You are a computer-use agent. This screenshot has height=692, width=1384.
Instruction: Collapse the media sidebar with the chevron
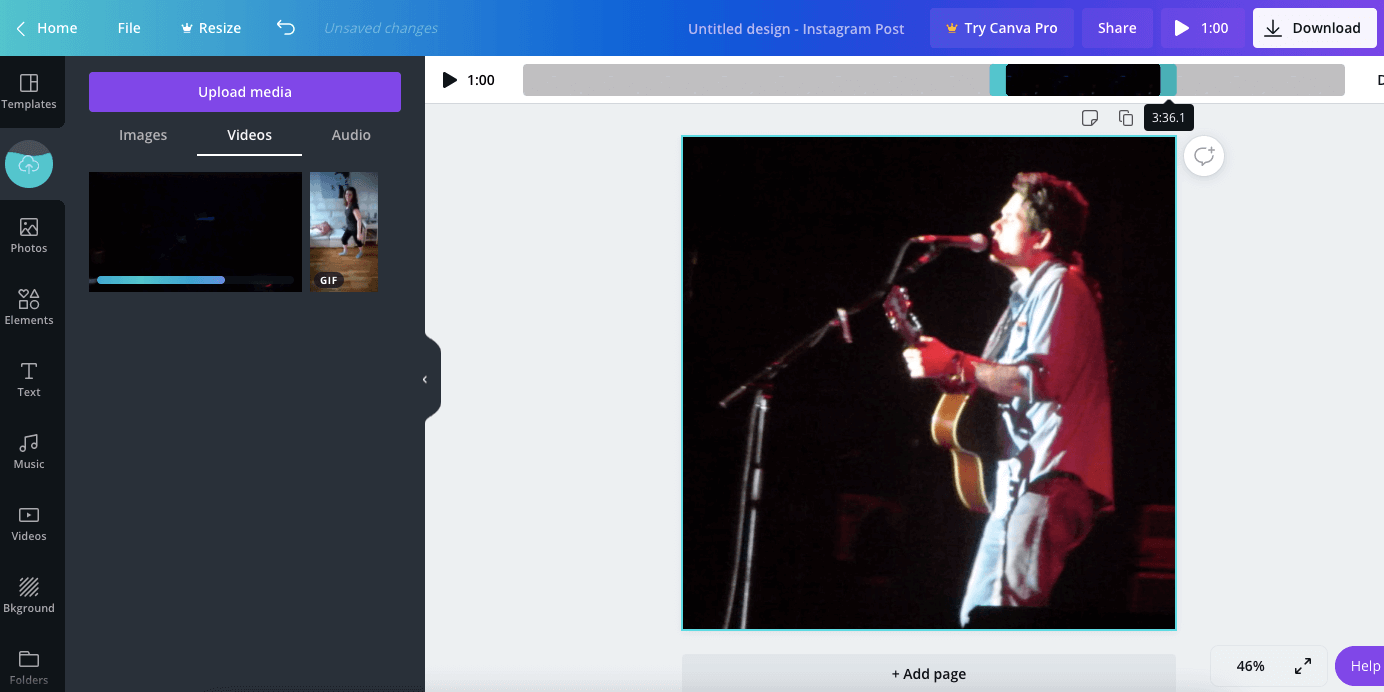tap(424, 378)
